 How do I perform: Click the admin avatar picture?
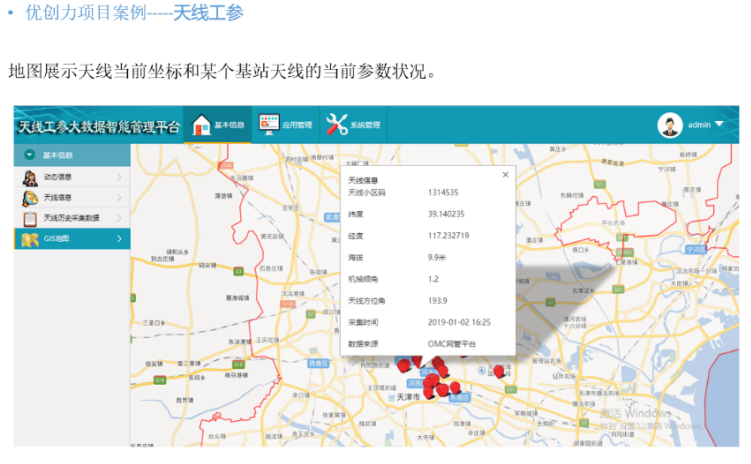[x=670, y=125]
